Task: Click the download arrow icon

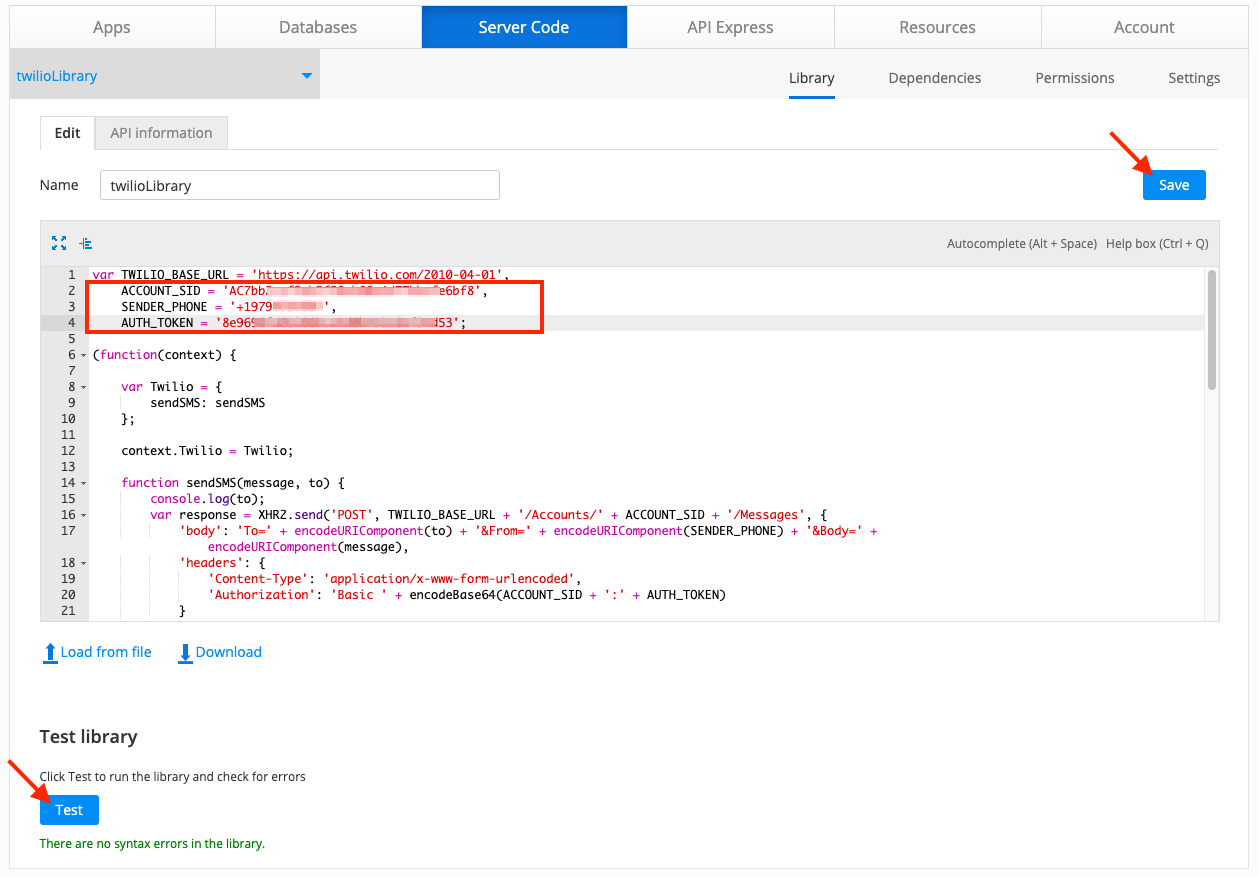Action: point(185,653)
